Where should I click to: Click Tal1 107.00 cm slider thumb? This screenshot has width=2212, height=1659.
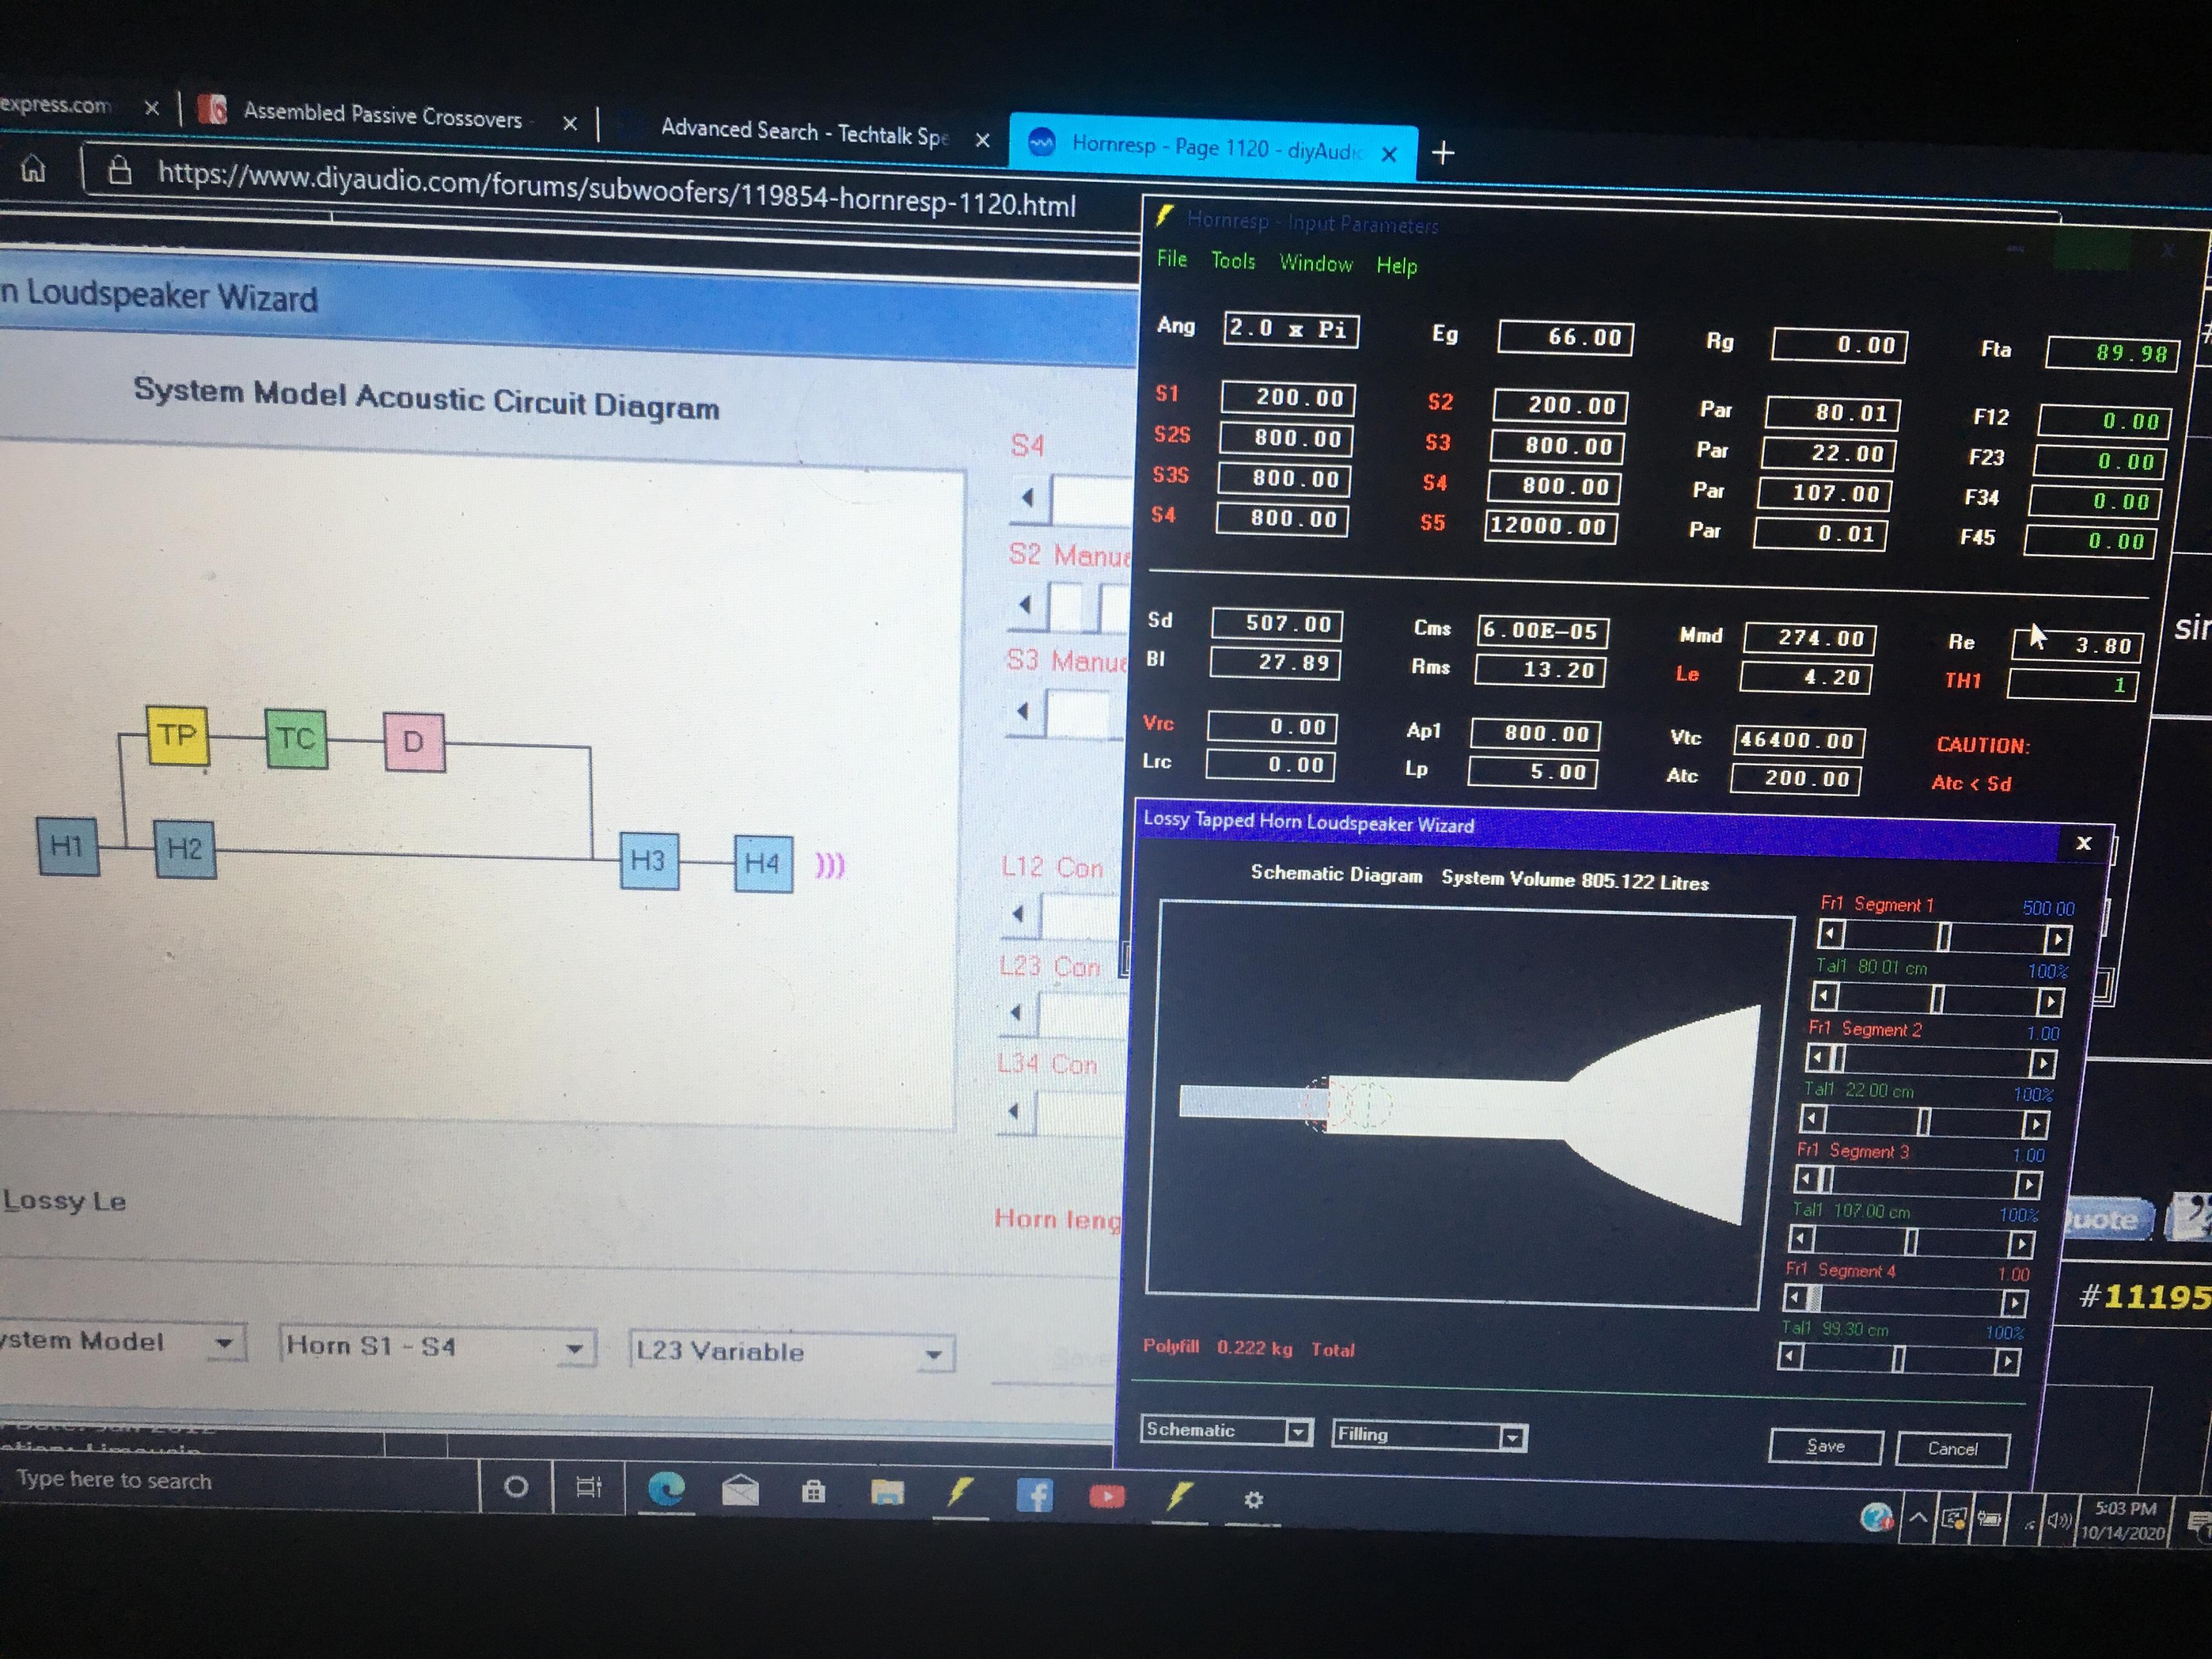[x=1910, y=1242]
